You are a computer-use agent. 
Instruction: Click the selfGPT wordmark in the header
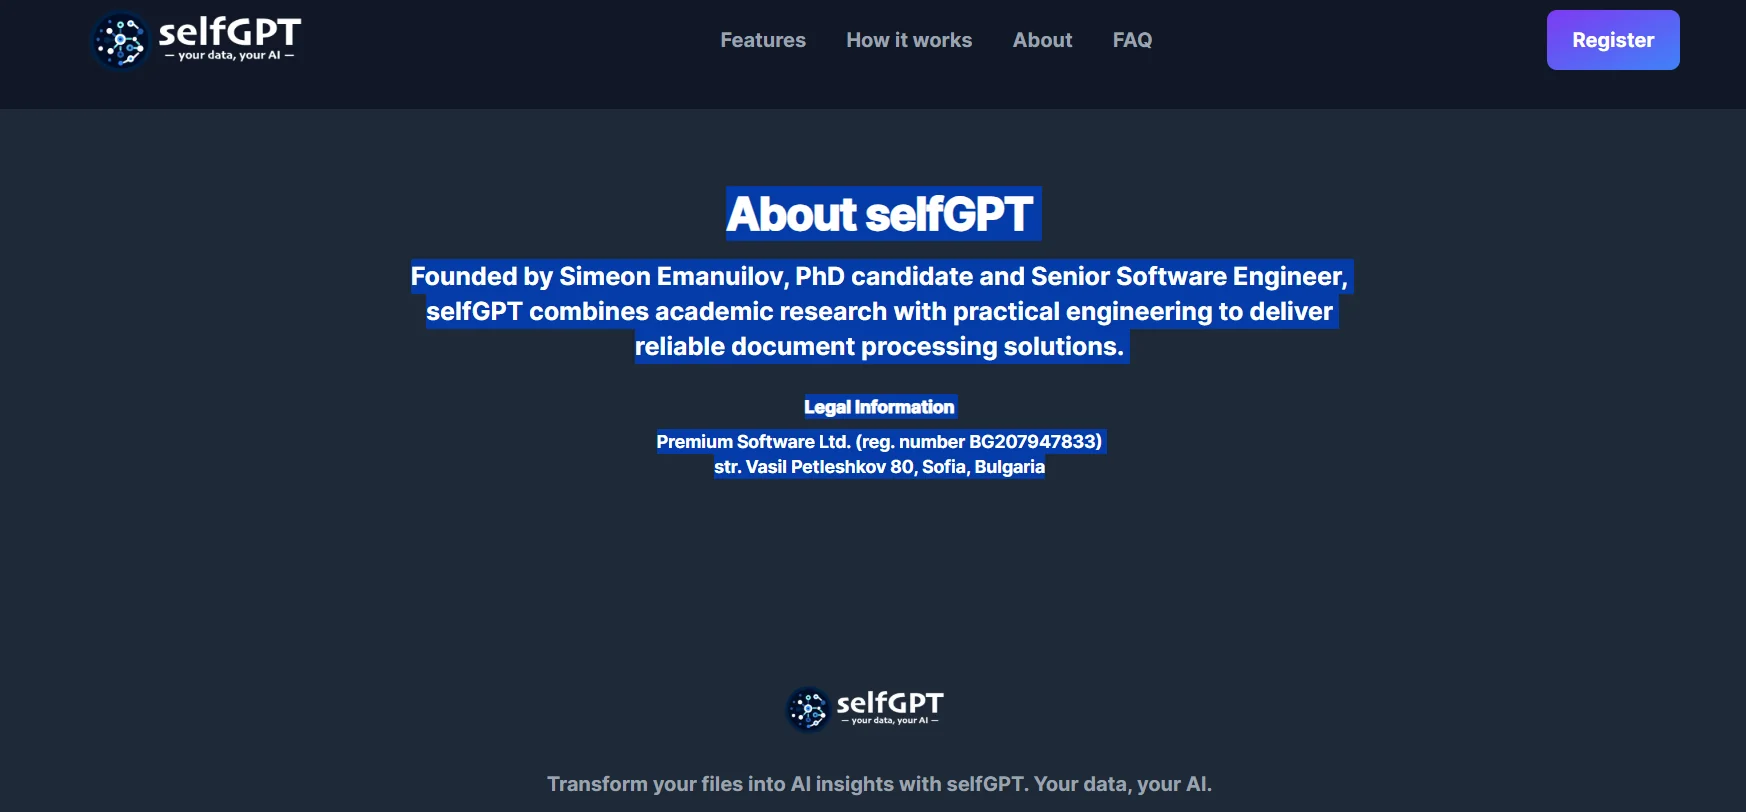(229, 32)
